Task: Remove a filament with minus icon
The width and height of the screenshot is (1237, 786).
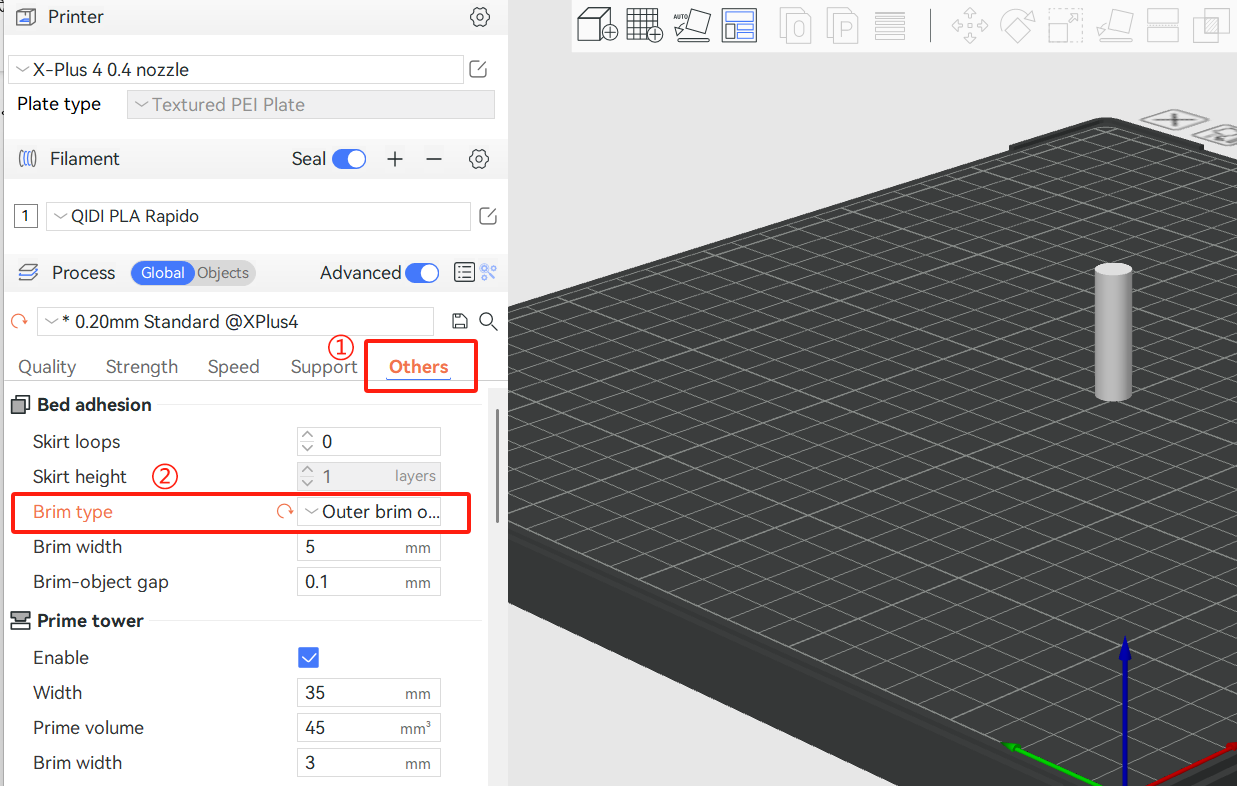Action: point(434,159)
